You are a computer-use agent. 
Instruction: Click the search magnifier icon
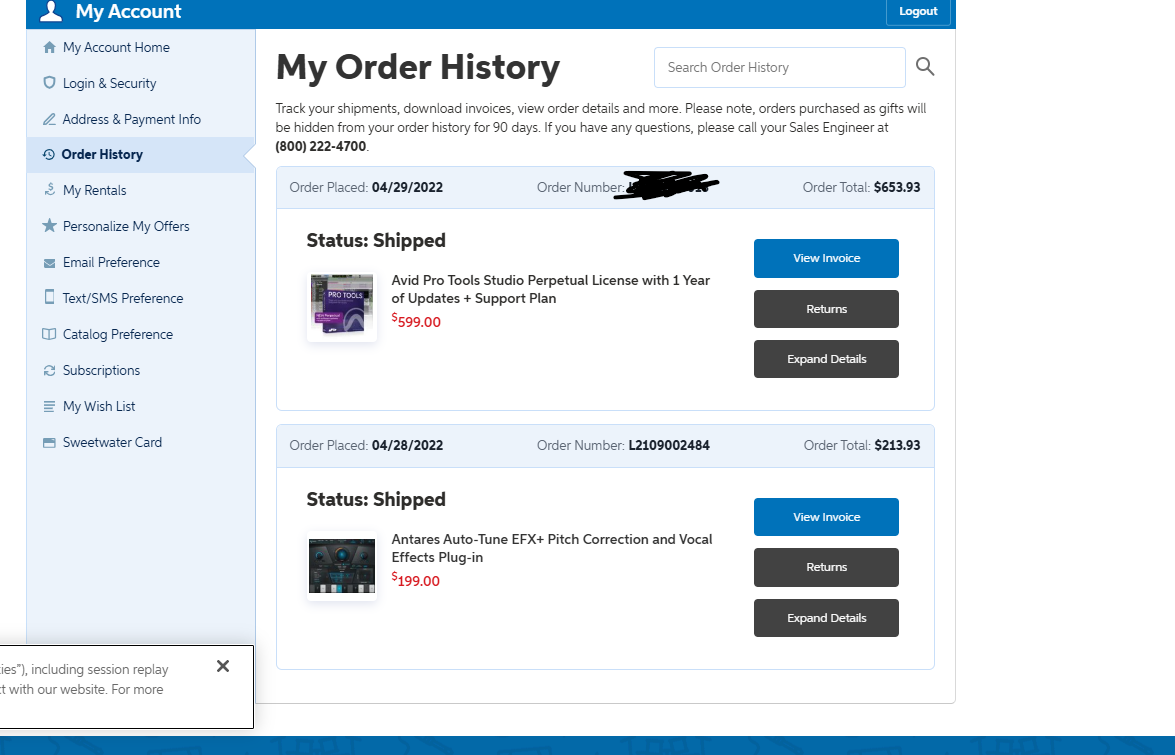click(x=925, y=67)
